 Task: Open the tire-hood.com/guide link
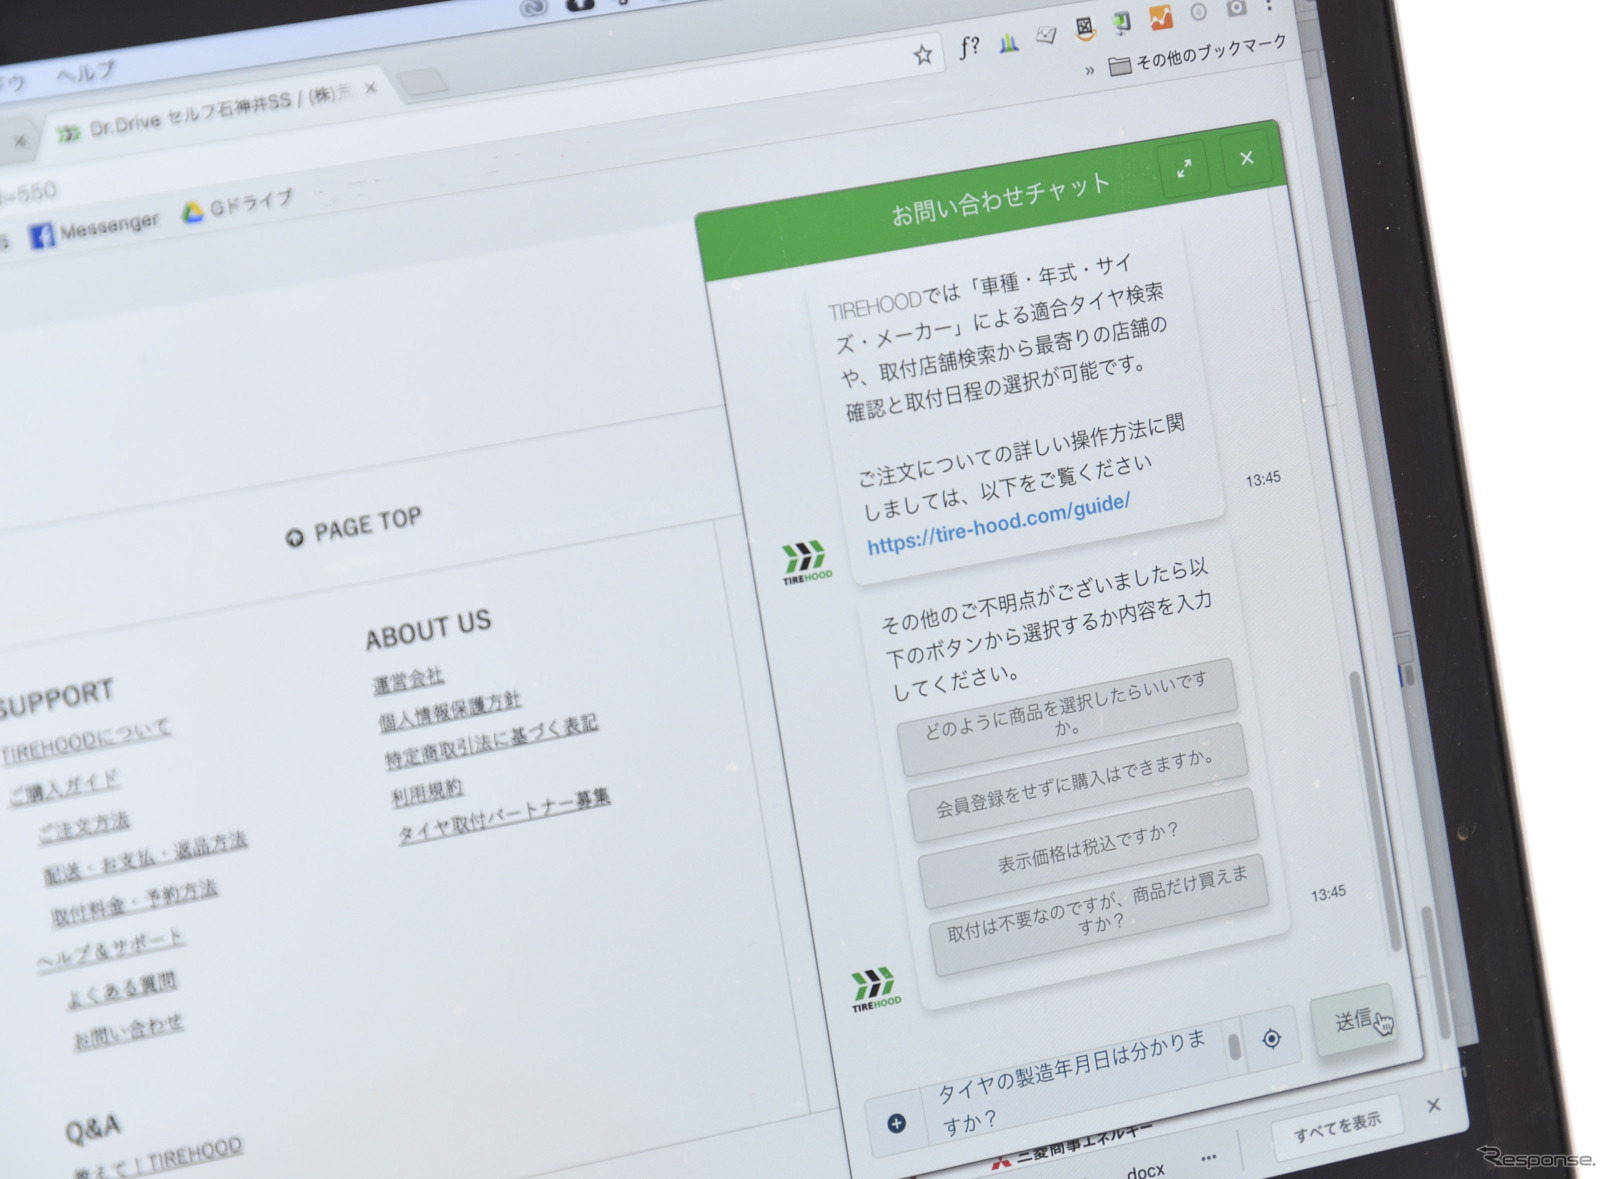click(x=998, y=524)
